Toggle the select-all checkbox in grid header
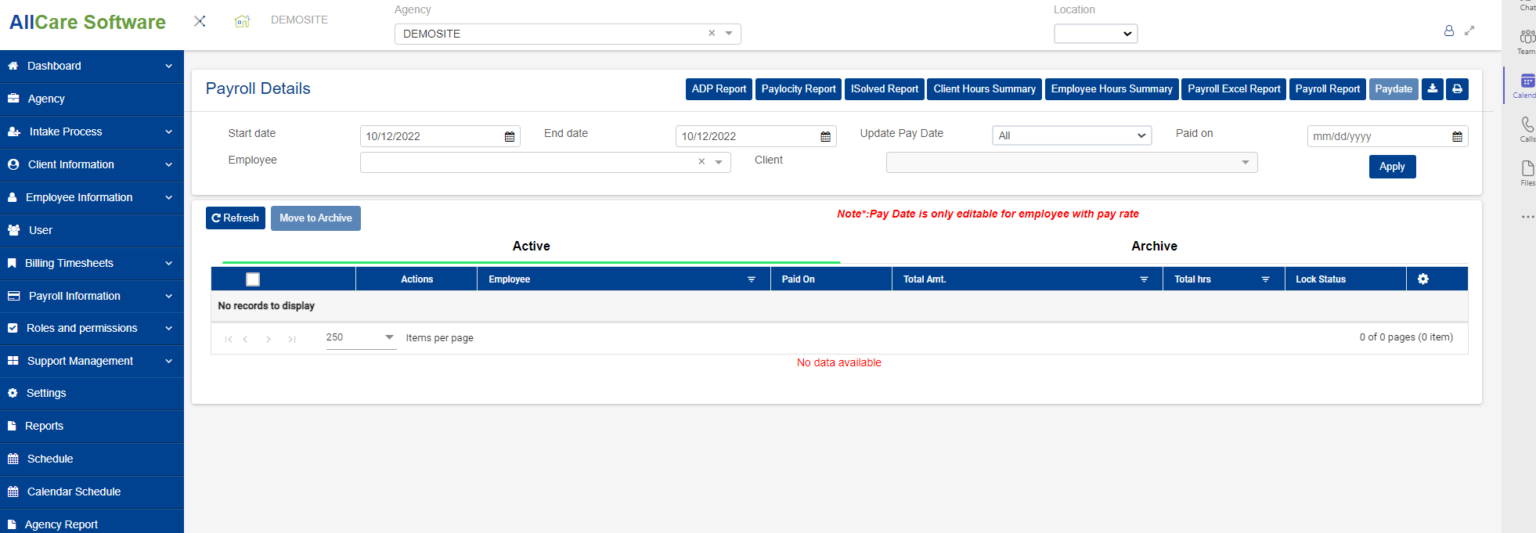This screenshot has height=533, width=1536. [x=253, y=279]
